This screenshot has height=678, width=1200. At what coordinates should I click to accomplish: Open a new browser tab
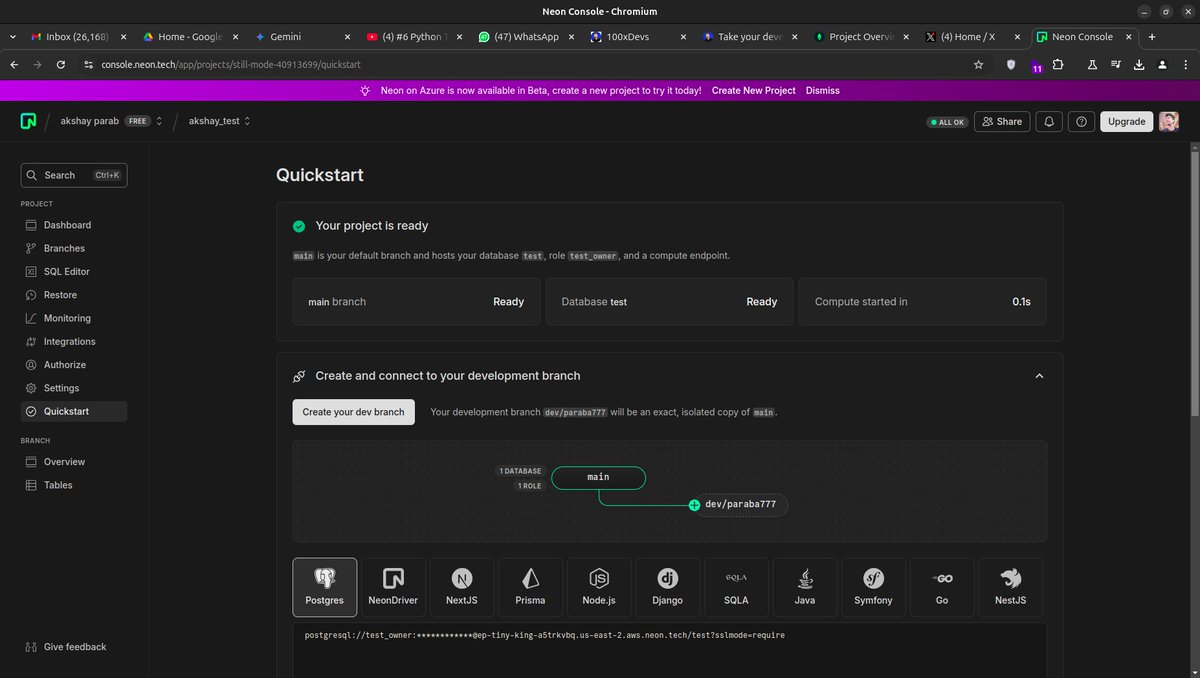(x=1152, y=37)
